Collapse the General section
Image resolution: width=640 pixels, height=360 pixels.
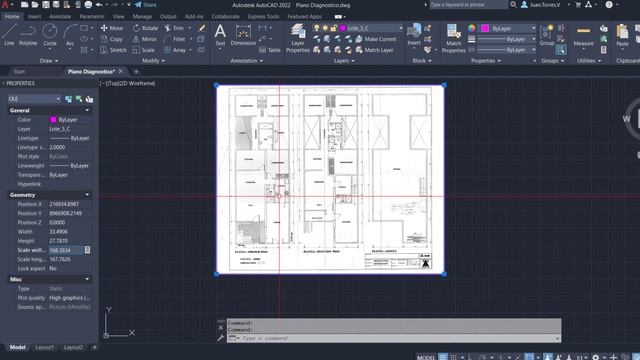coord(87,110)
